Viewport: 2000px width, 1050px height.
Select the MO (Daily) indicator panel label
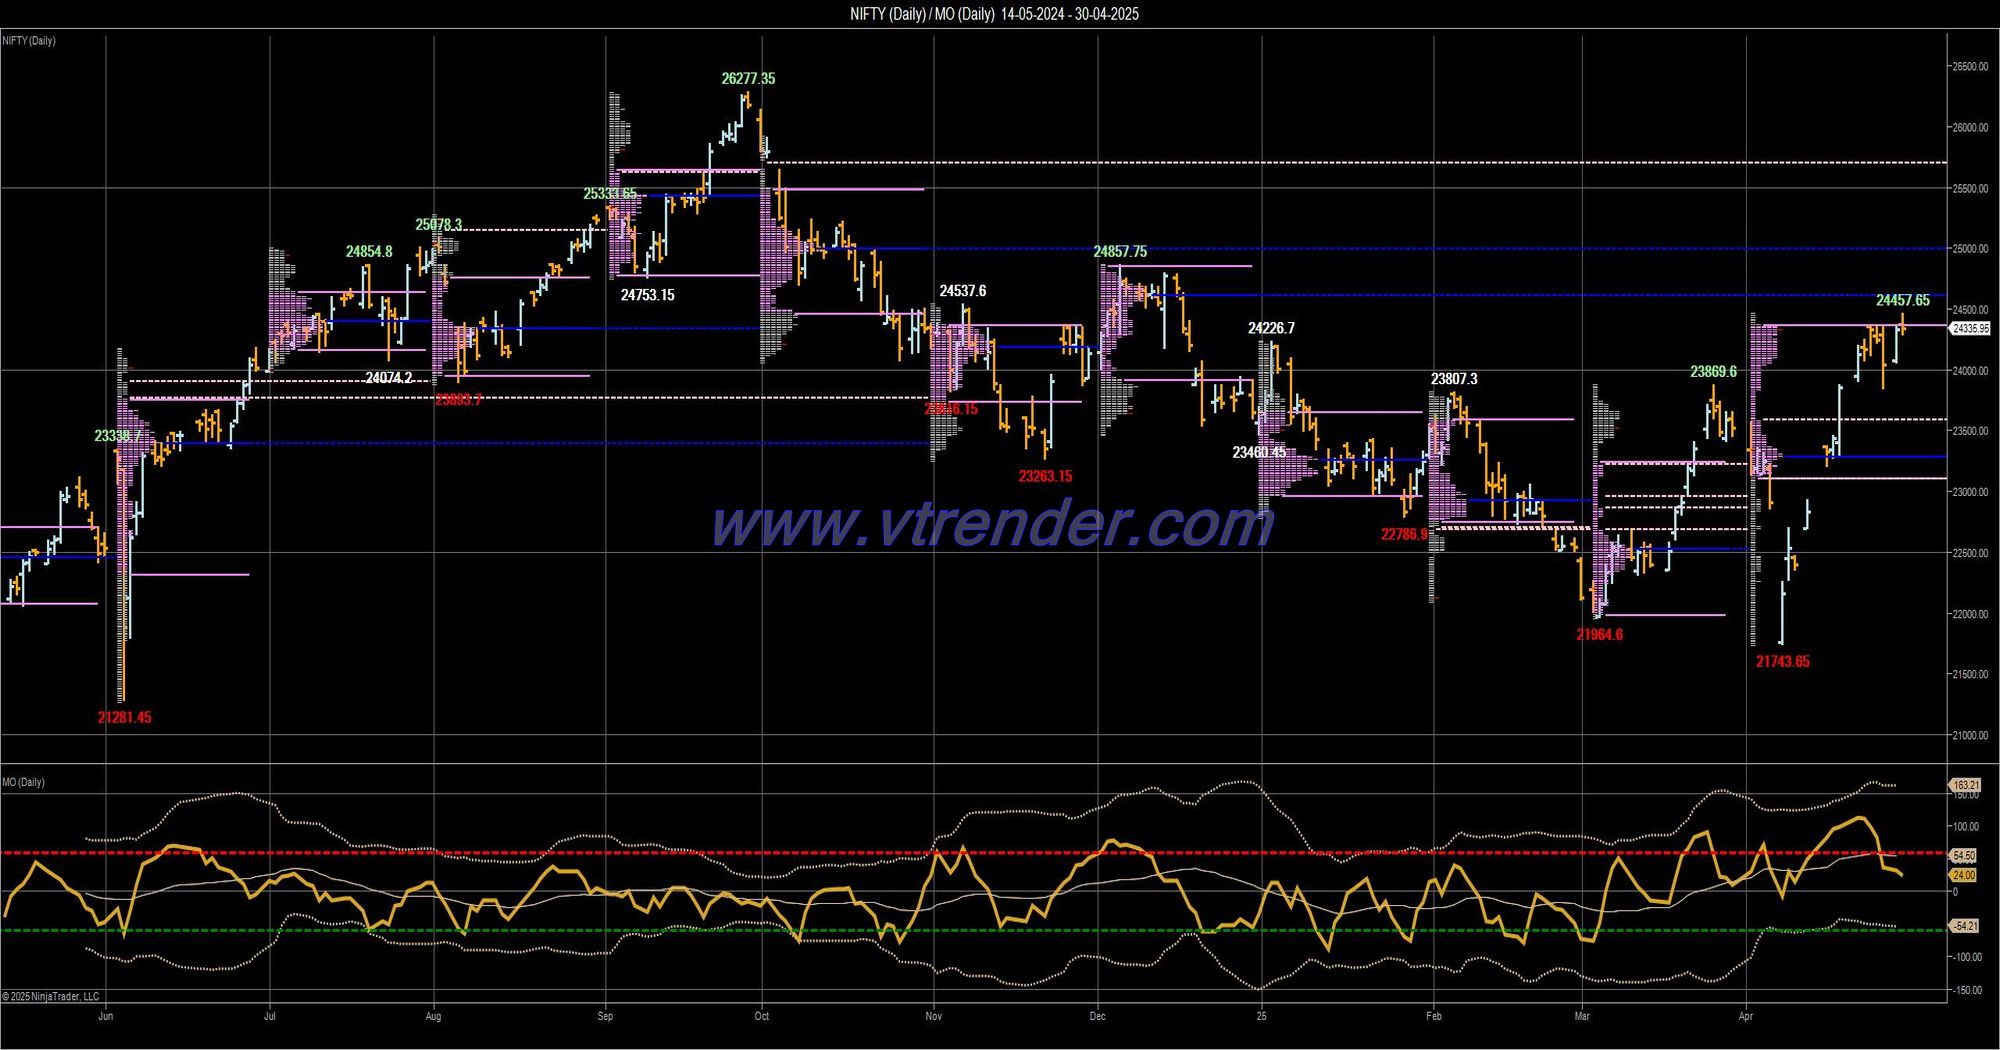pyautogui.click(x=24, y=782)
